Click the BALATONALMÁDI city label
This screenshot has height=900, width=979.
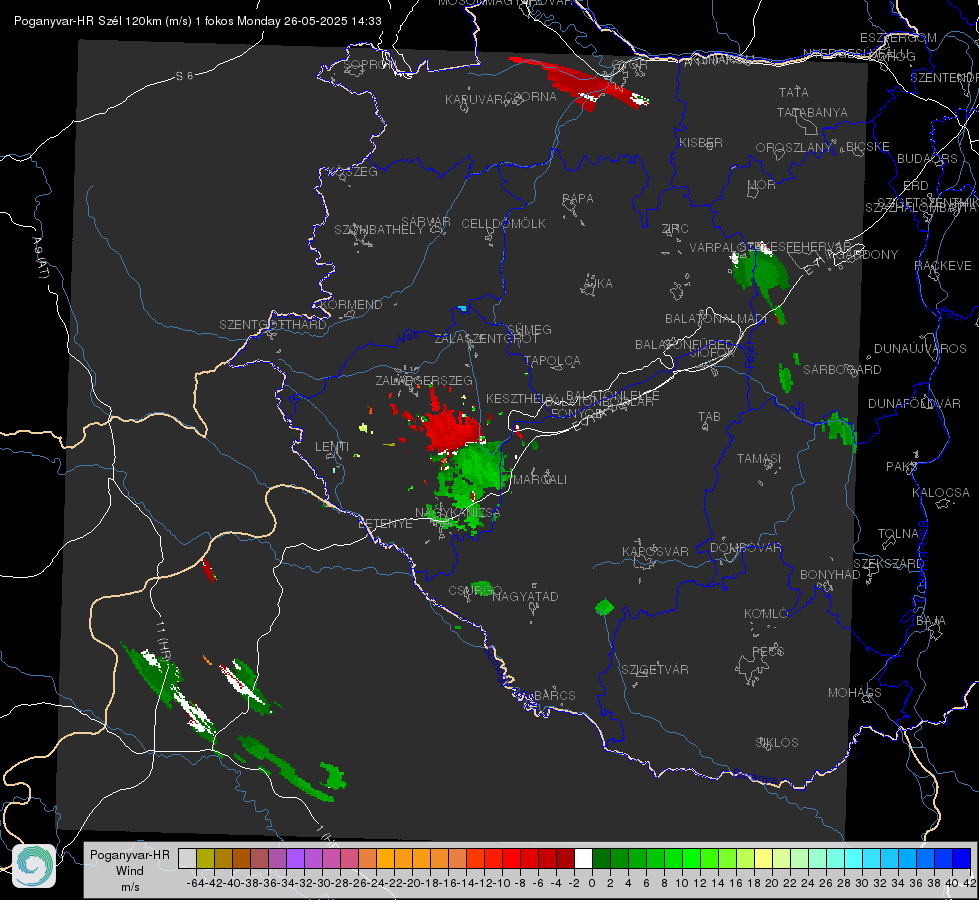pos(716,319)
